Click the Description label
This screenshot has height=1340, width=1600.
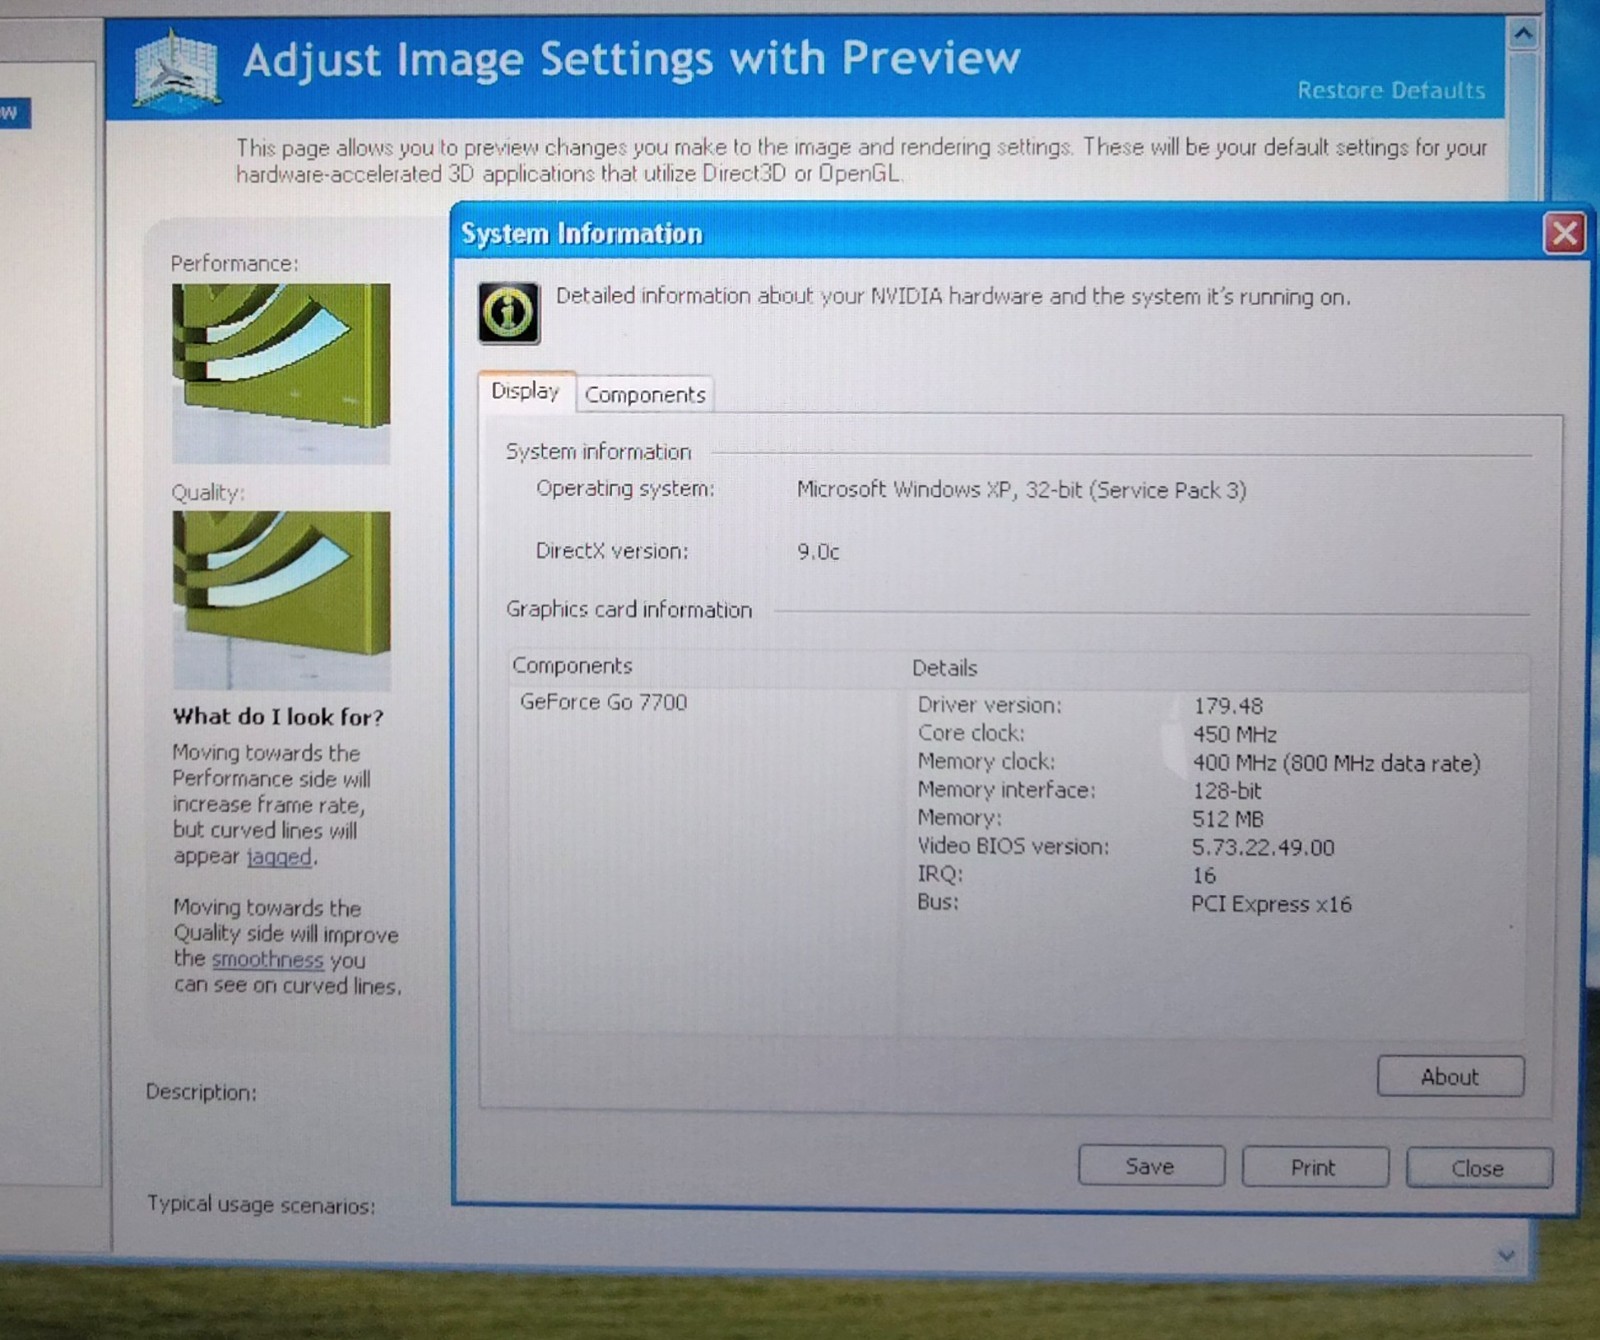[x=201, y=1092]
